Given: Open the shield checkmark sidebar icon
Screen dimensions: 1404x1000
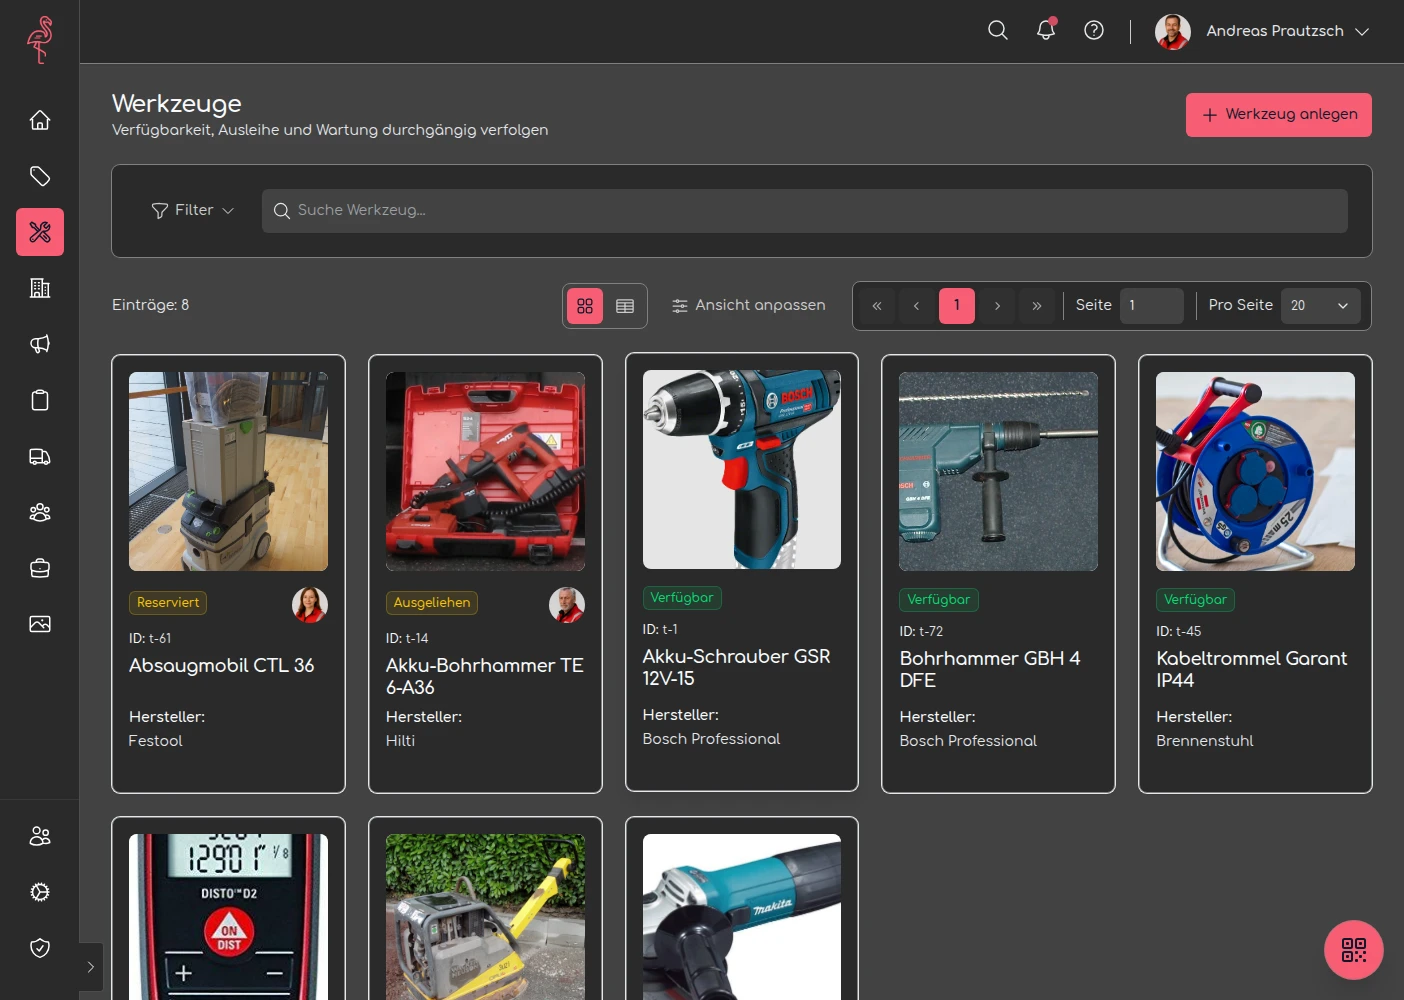Looking at the screenshot, I should tap(40, 948).
